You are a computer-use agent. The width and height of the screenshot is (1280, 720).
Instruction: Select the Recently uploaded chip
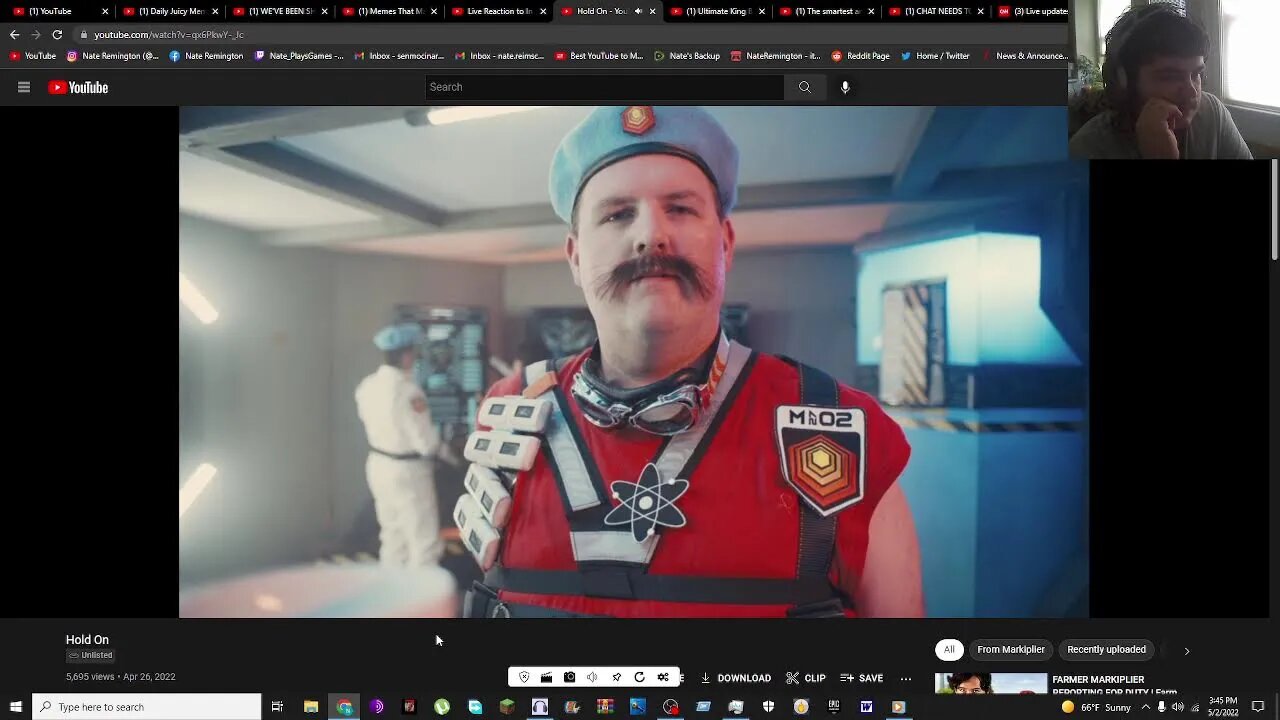(1106, 650)
